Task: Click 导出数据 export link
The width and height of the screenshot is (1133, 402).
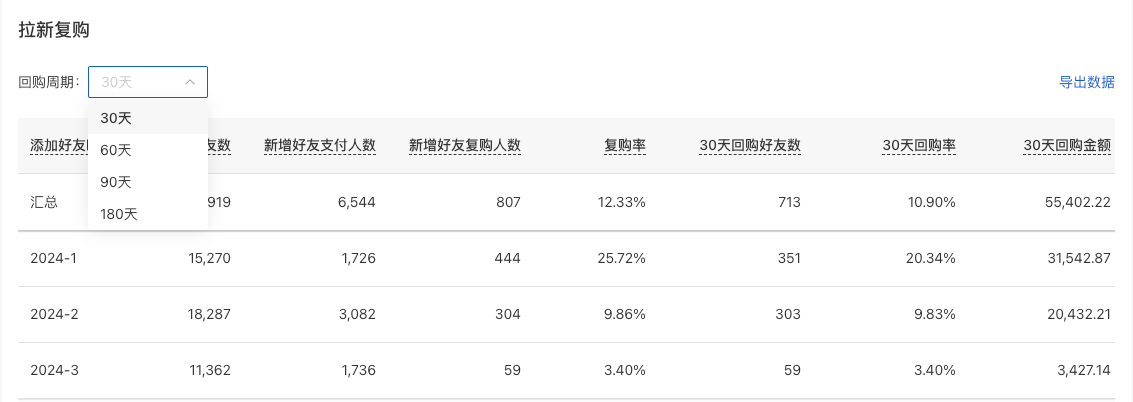Action: [1087, 82]
